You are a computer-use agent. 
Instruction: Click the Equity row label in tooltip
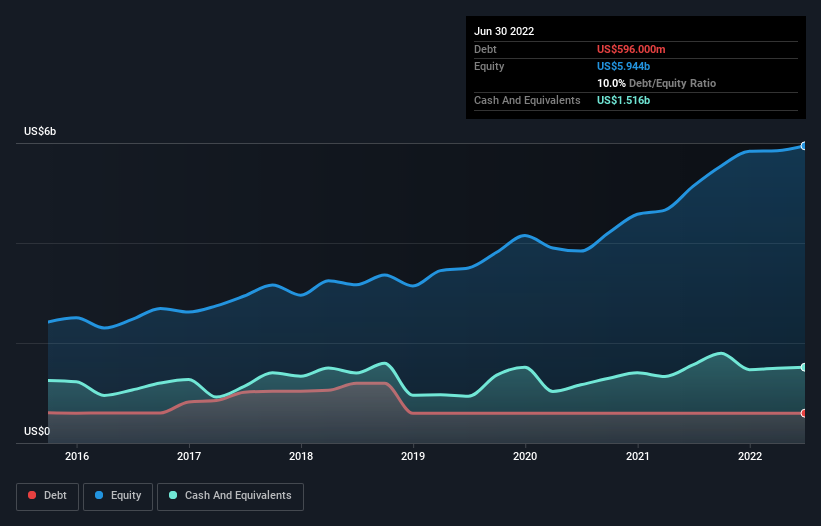pos(489,66)
